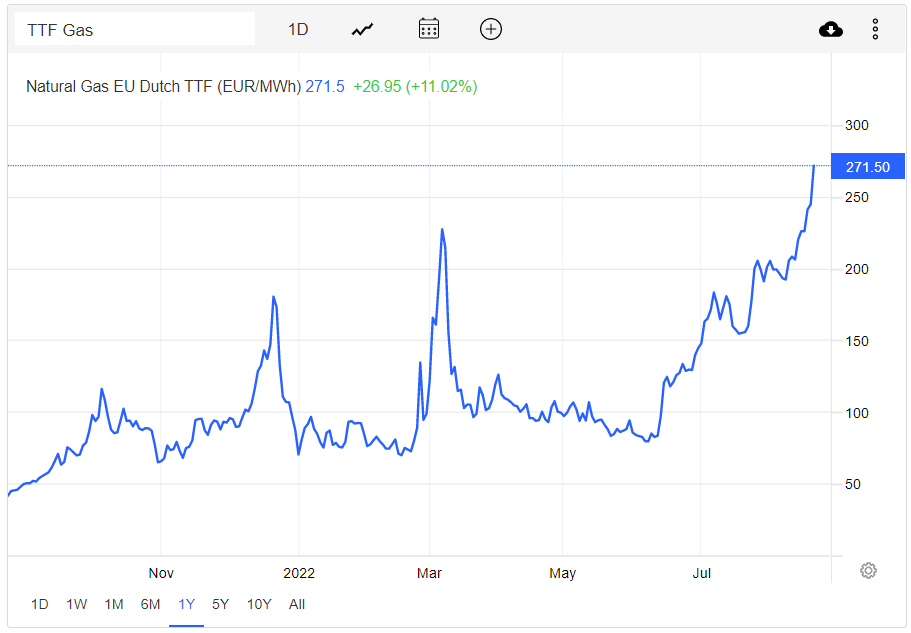
Task: Click the 200 axis price label
Action: [856, 269]
